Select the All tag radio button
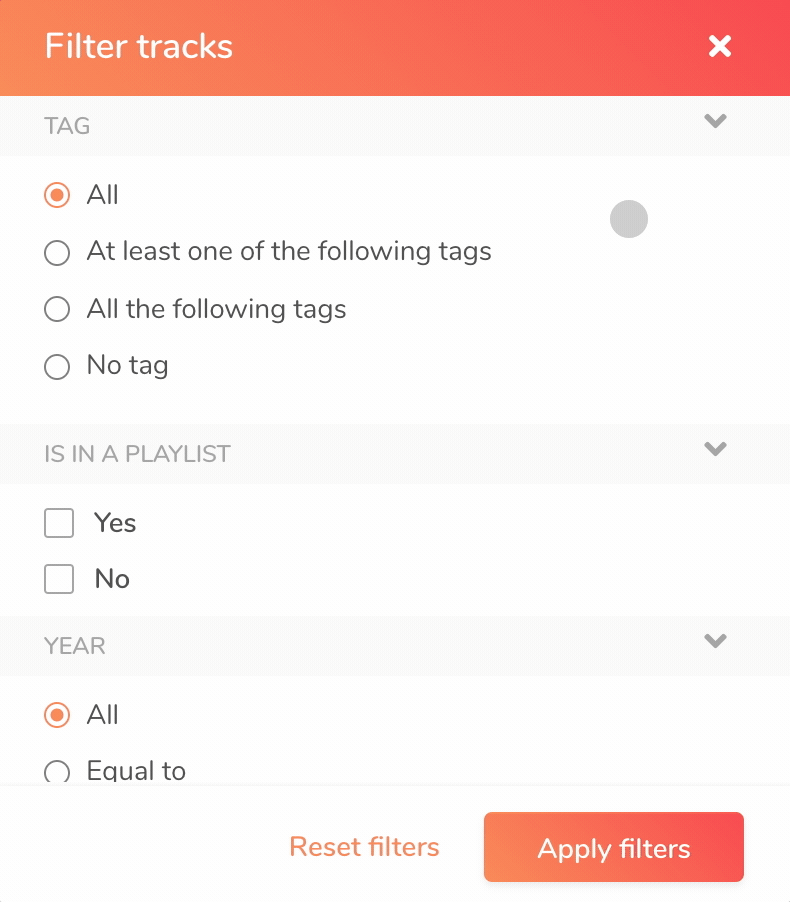This screenshot has height=902, width=790. (57, 195)
